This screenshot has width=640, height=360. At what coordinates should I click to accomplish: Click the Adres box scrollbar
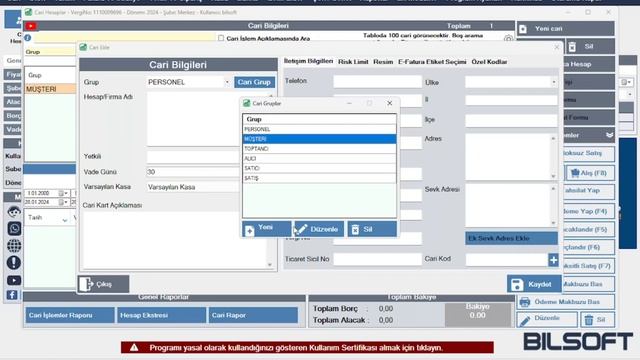[x=554, y=157]
